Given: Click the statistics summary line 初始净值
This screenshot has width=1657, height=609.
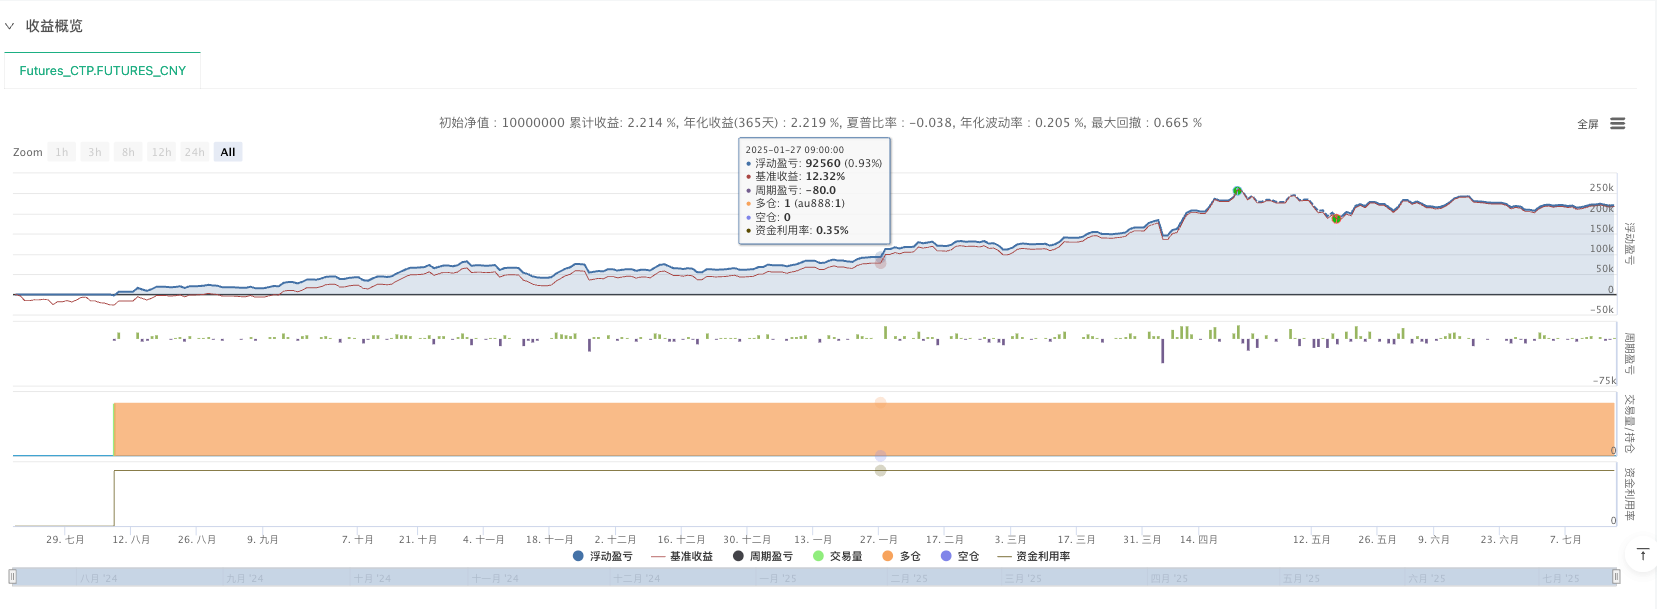Looking at the screenshot, I should click(x=820, y=123).
